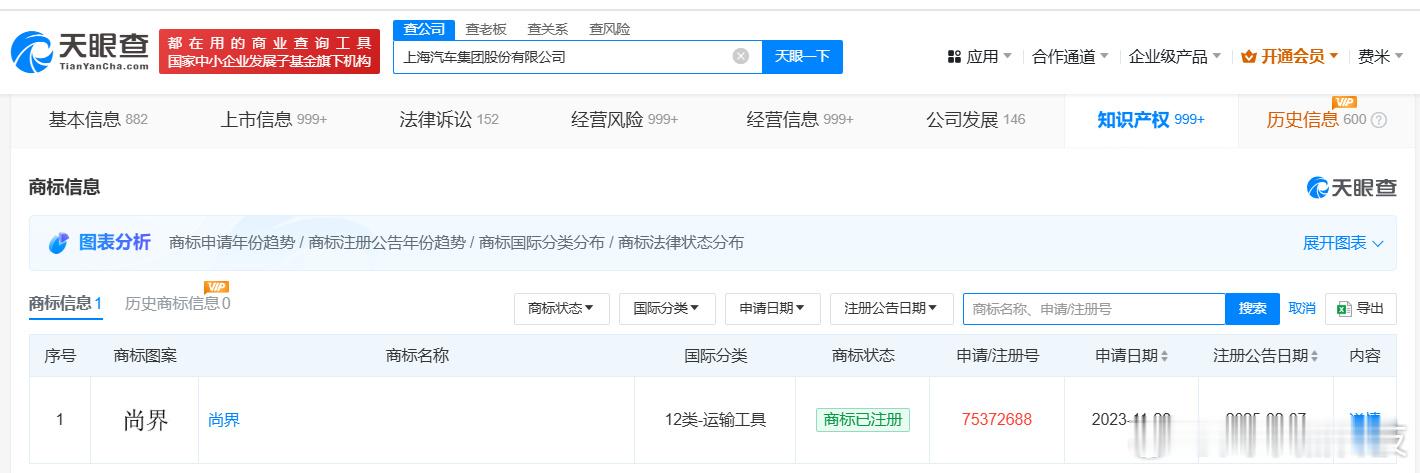
Task: Open the 国际分类 filter dropdown
Action: pos(667,309)
